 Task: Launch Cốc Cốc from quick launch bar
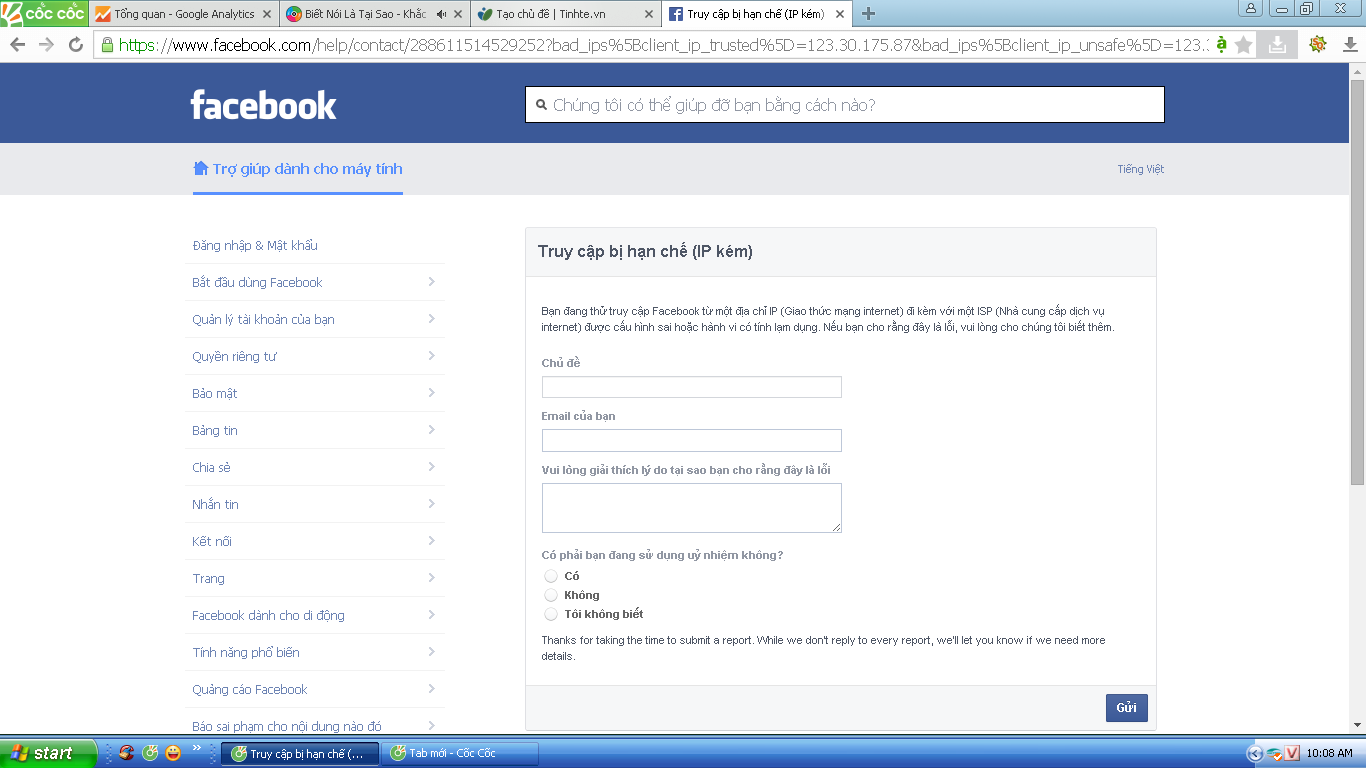point(149,753)
